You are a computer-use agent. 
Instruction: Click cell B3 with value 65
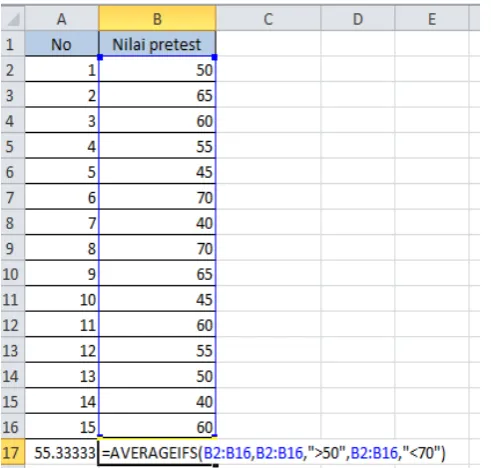(157, 95)
